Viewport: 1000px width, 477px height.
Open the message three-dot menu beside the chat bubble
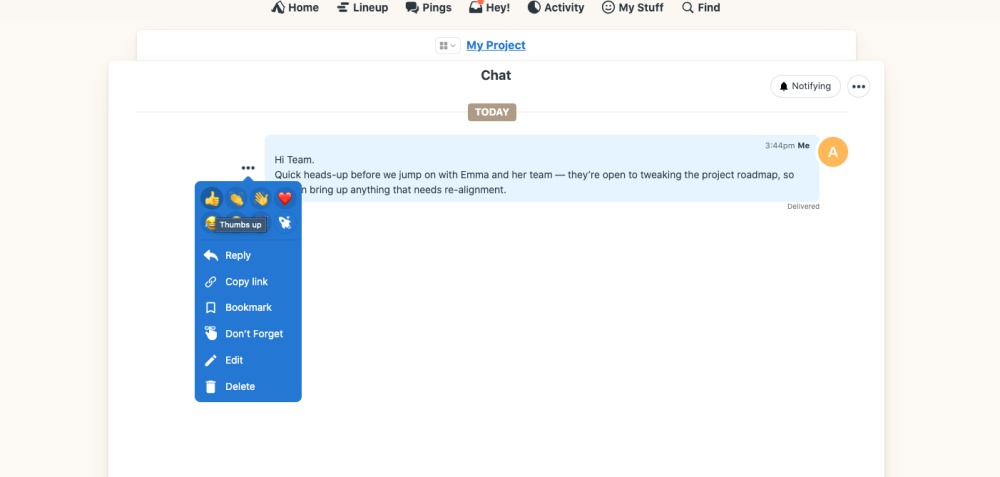click(248, 168)
